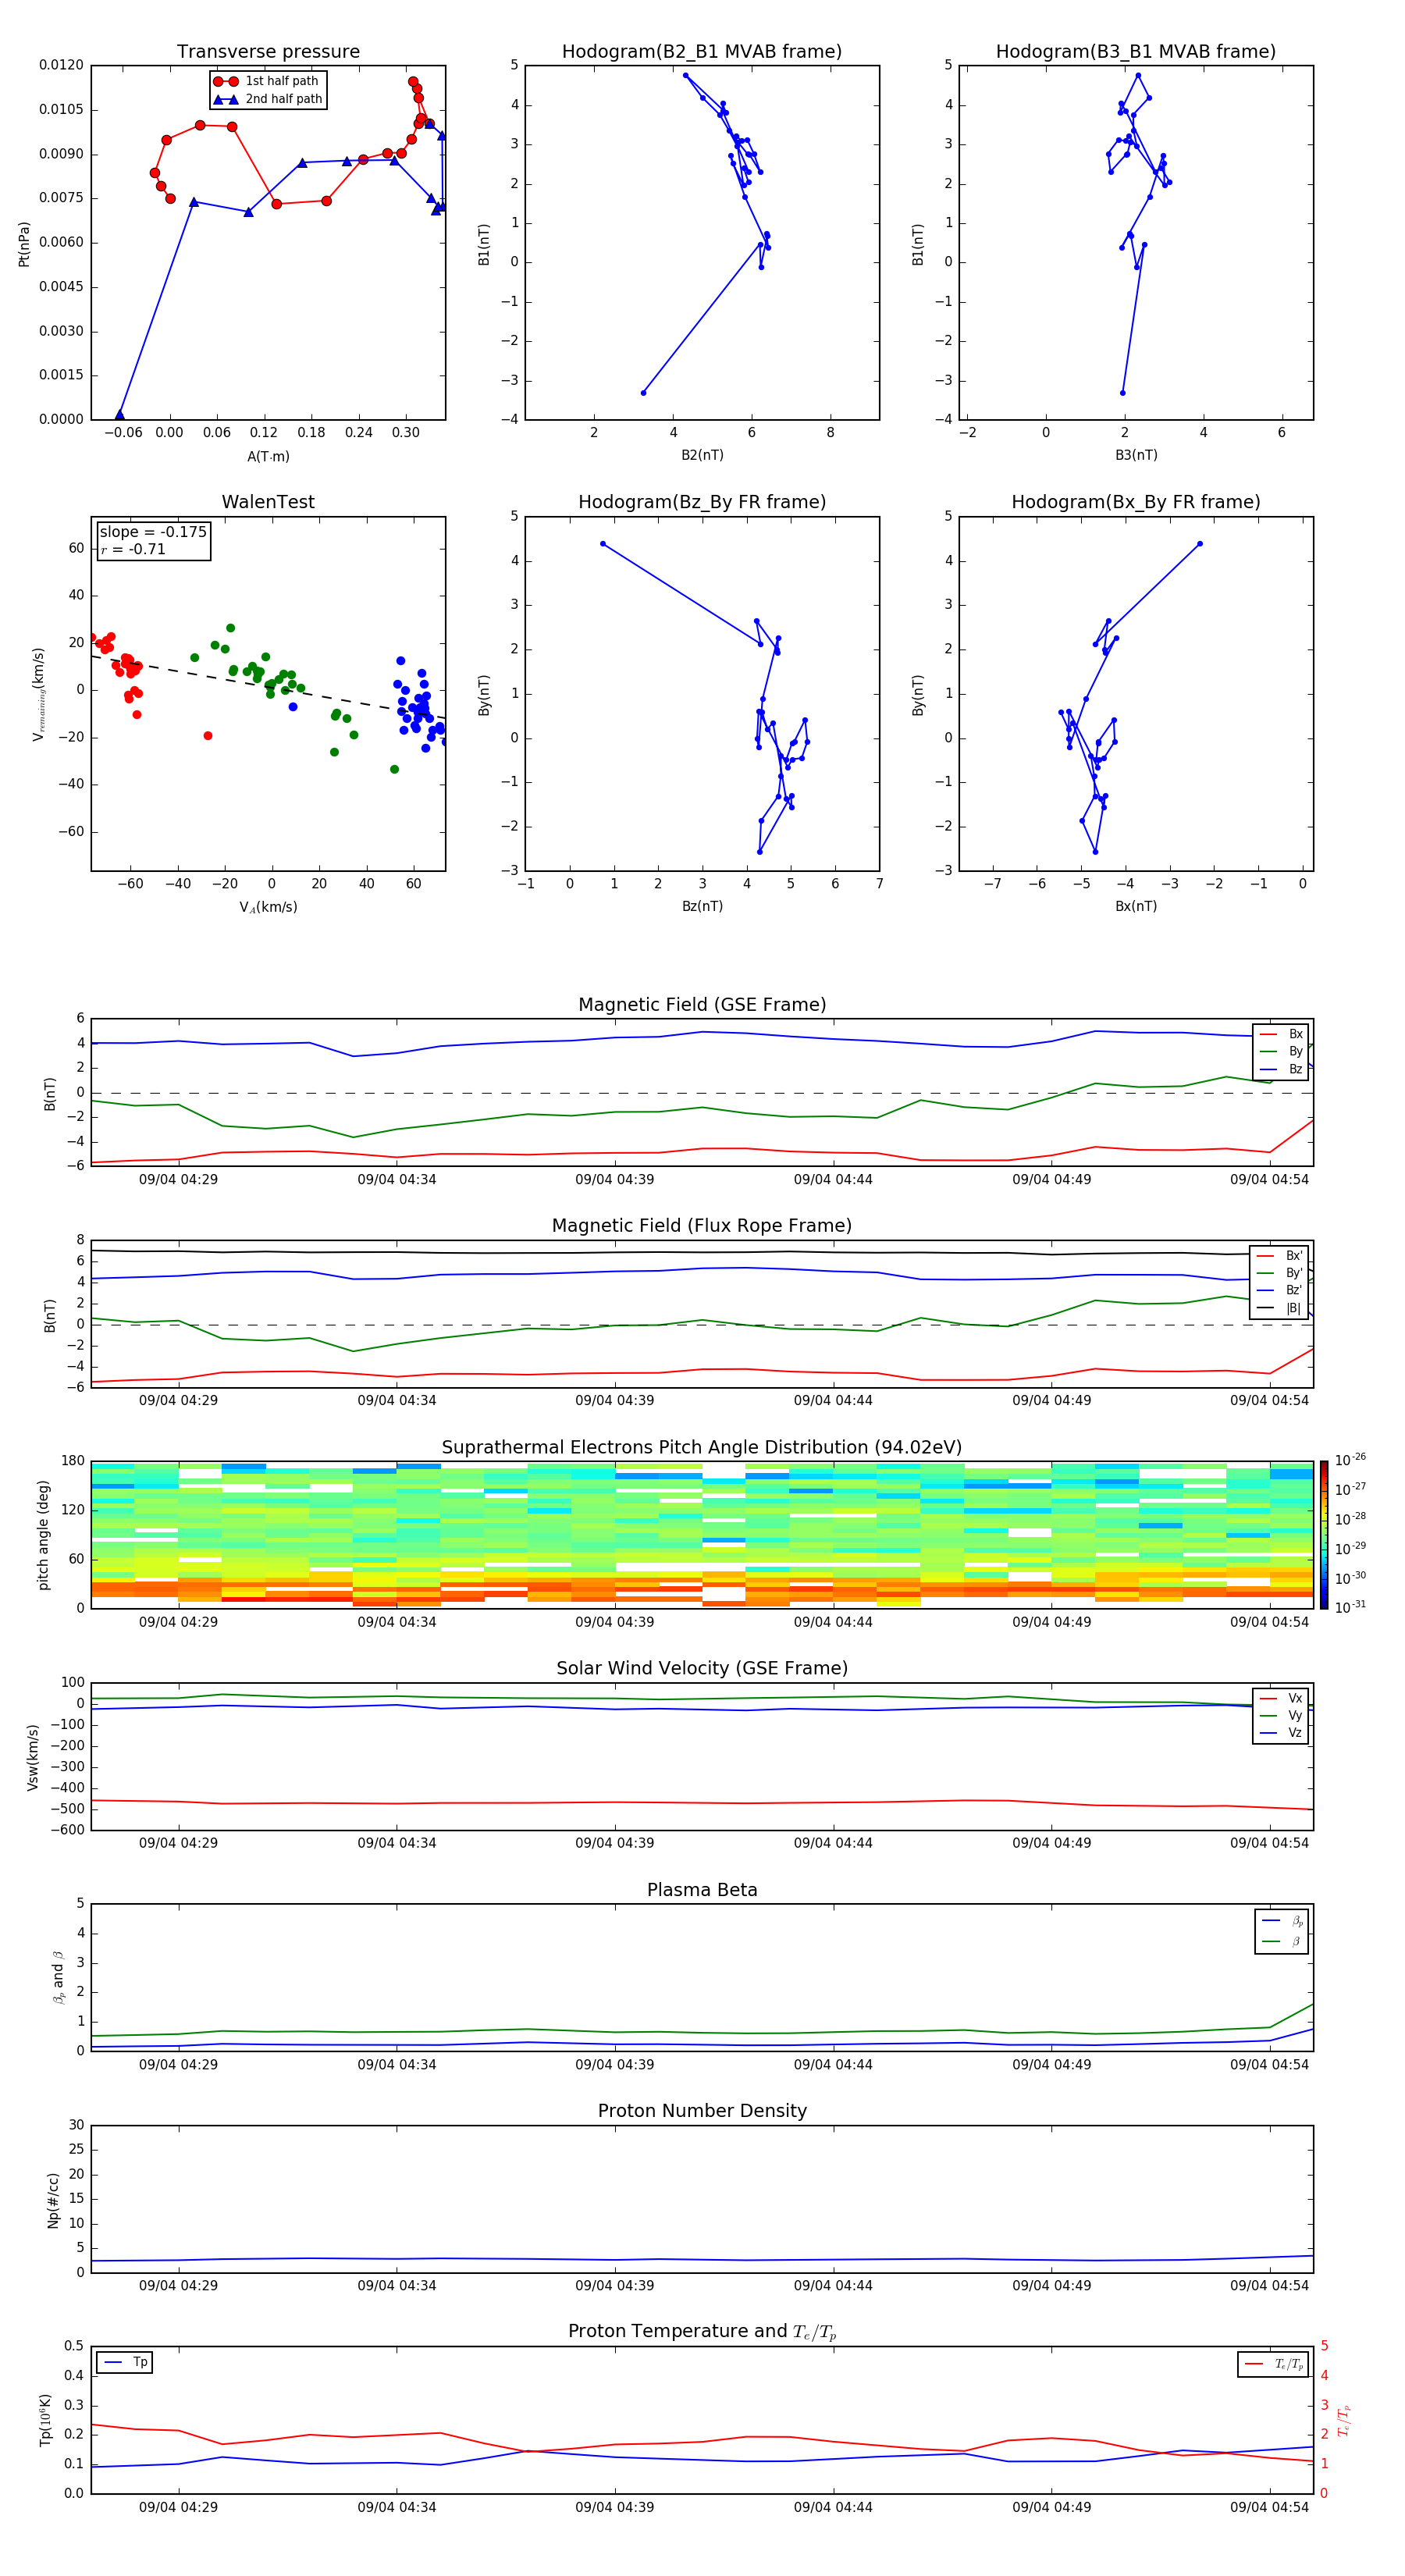
Task: Click the '10^-26' colorbar label
Action: pyautogui.click(x=1350, y=1460)
